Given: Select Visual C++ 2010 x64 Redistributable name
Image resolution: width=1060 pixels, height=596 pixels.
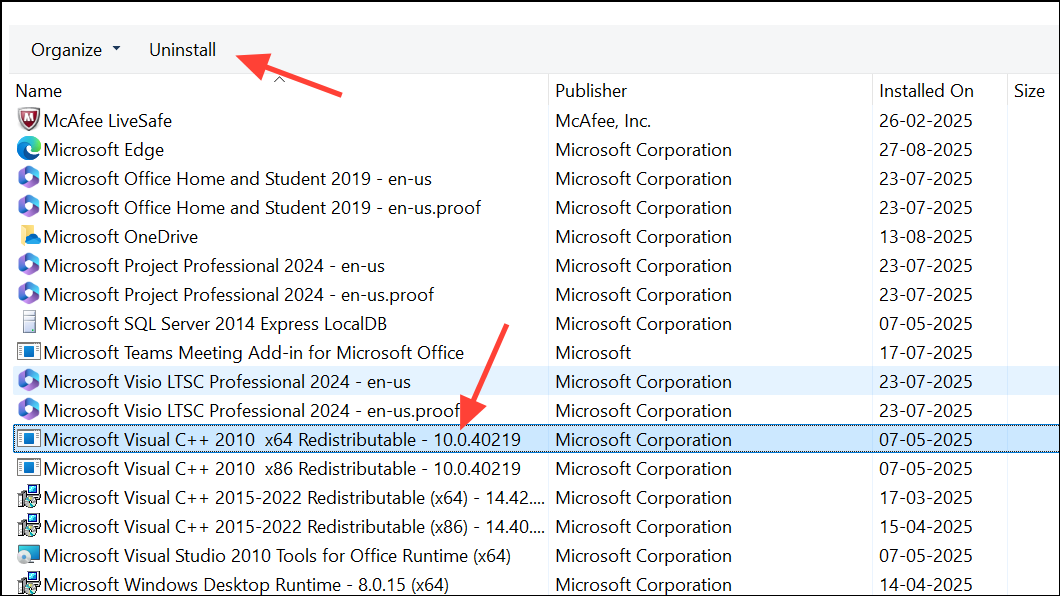Looking at the screenshot, I should [x=282, y=440].
